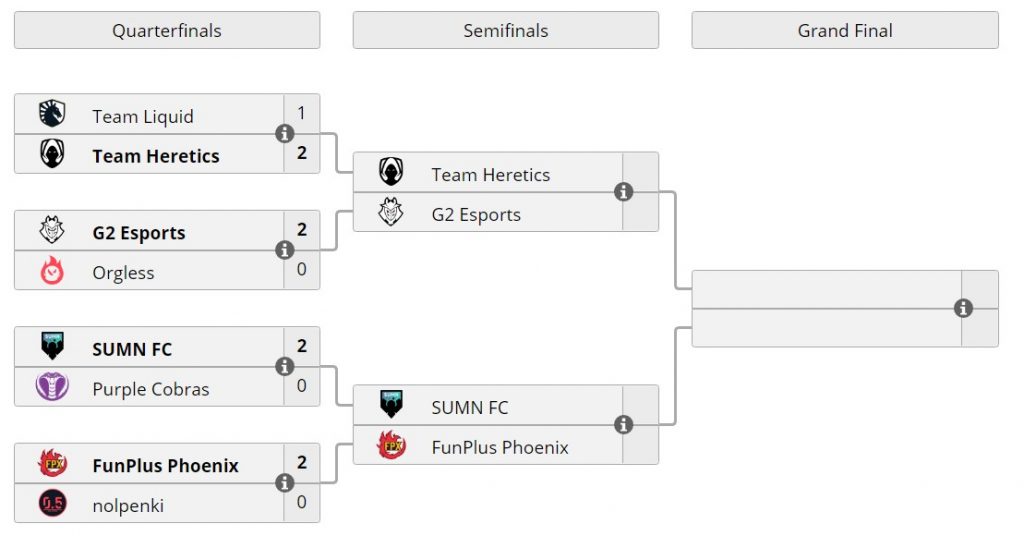Show match info for SUMN FC vs Purple Cobras
Screen dimensions: 1024x536
click(284, 366)
